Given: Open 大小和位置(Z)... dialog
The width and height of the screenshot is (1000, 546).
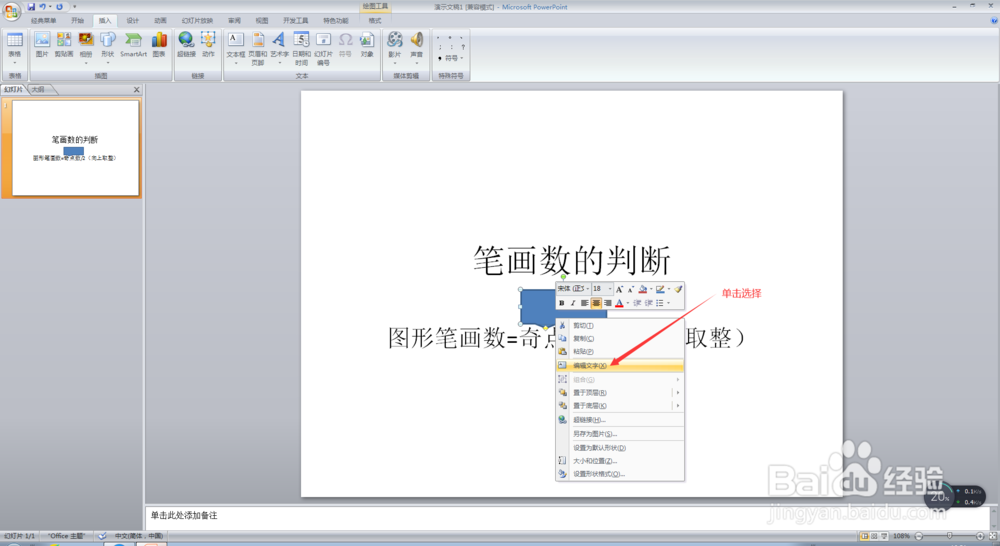Looking at the screenshot, I should click(620, 461).
